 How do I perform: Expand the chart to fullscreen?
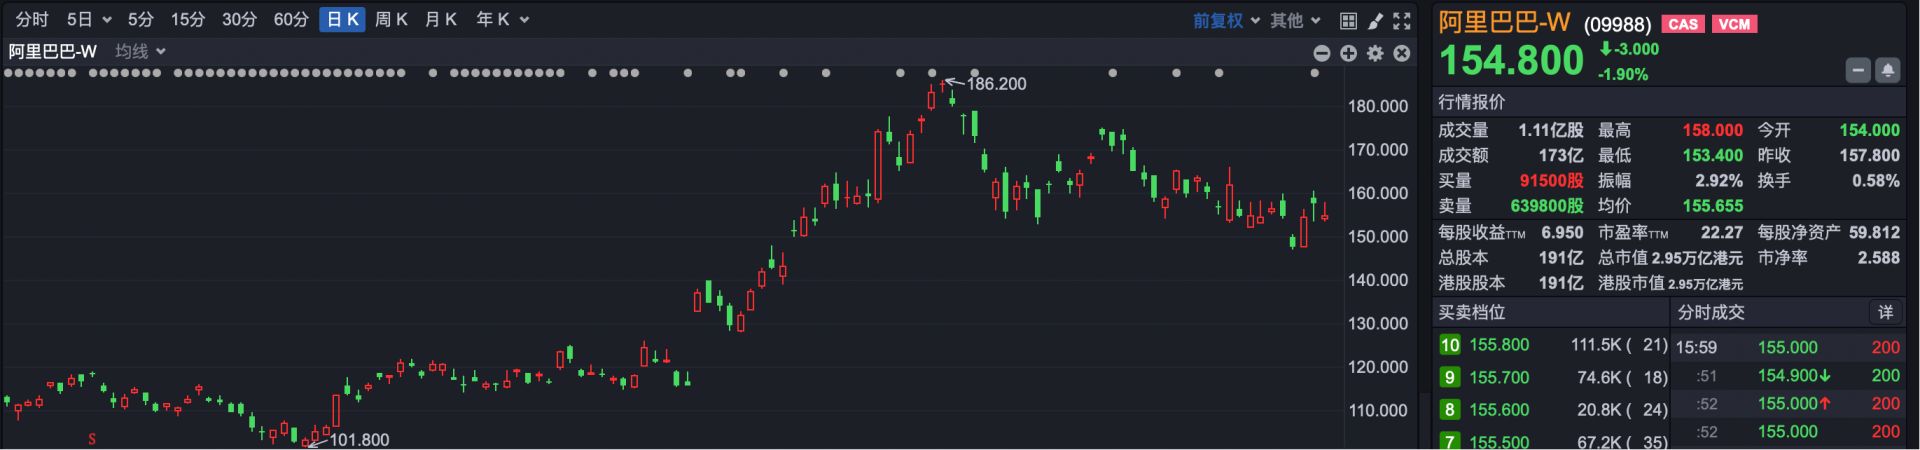[x=1402, y=20]
